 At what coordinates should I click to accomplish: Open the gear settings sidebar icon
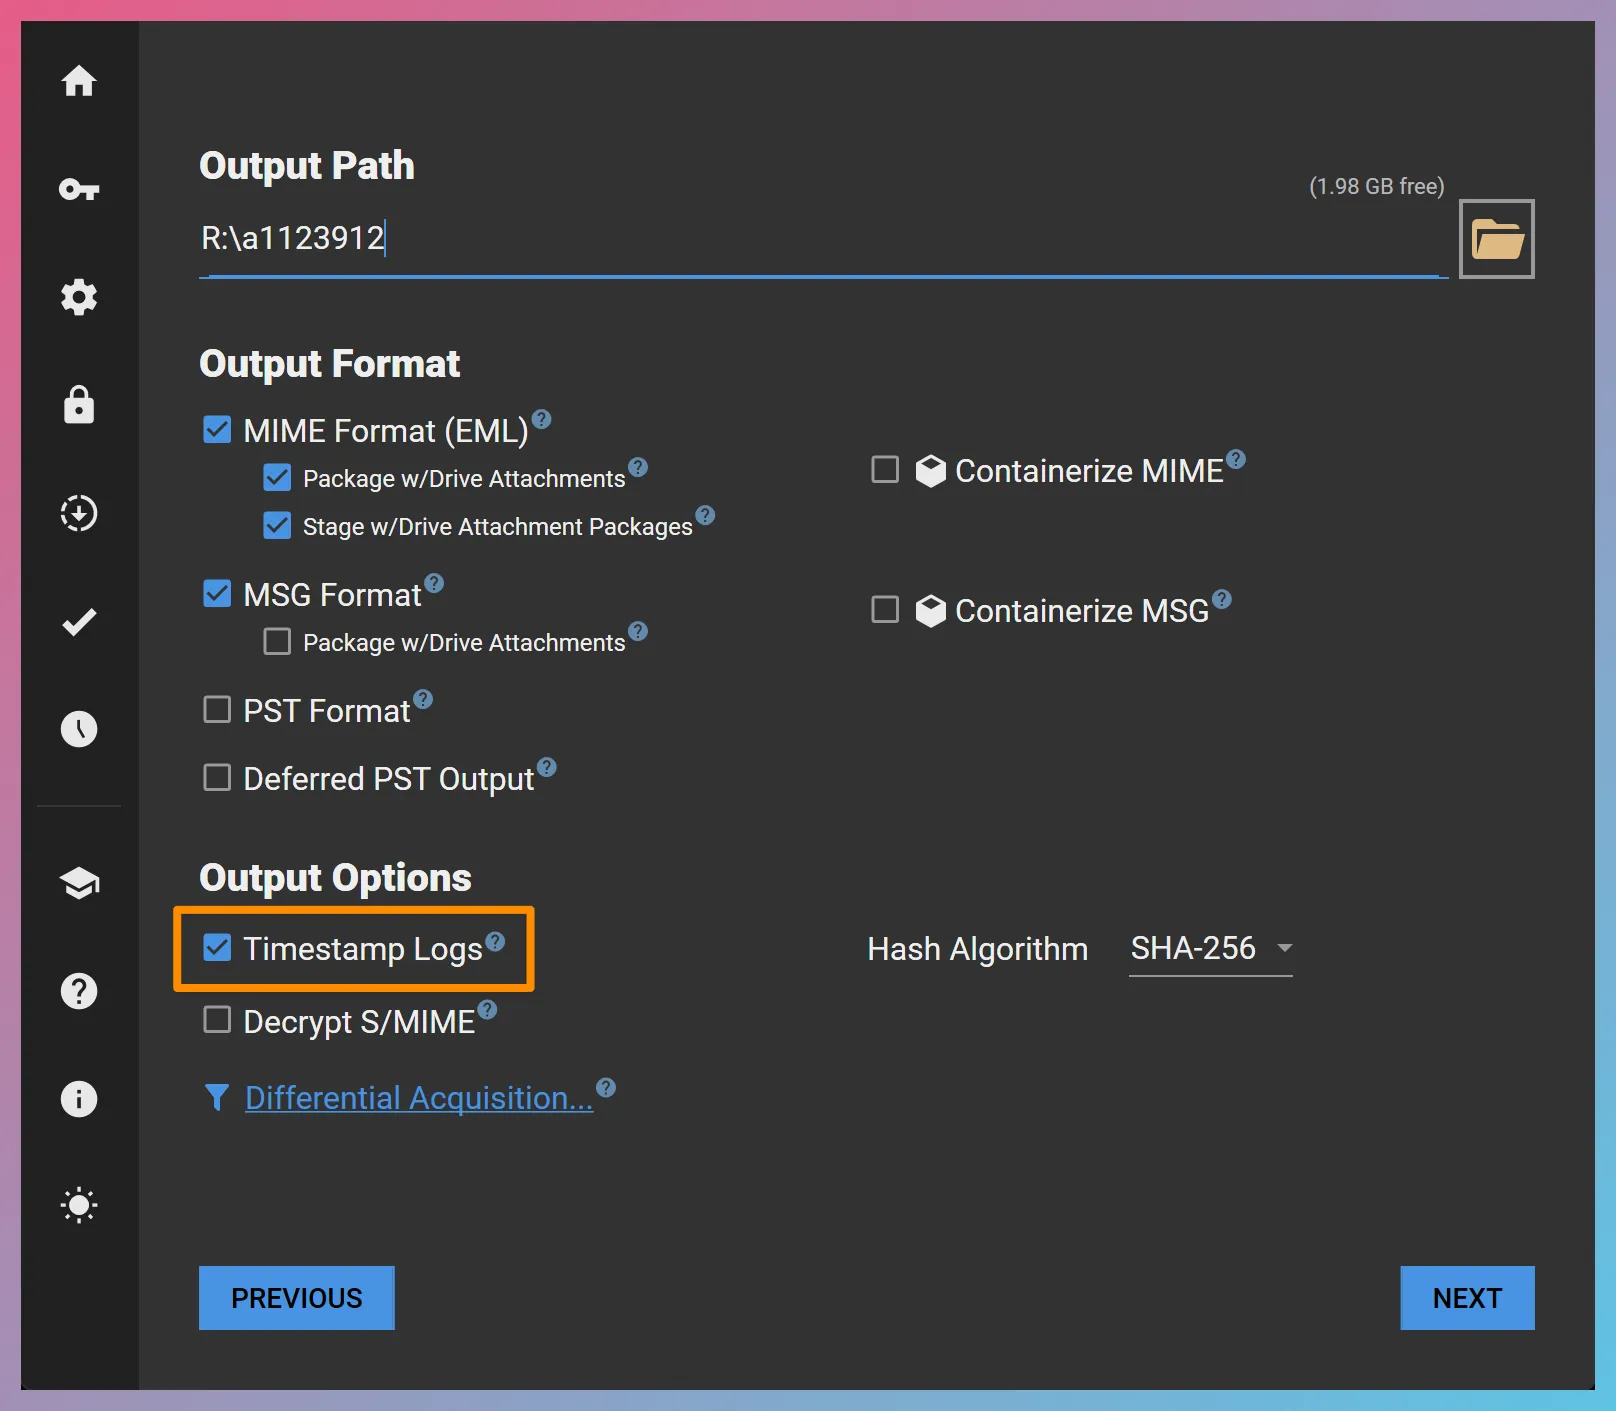tap(79, 297)
